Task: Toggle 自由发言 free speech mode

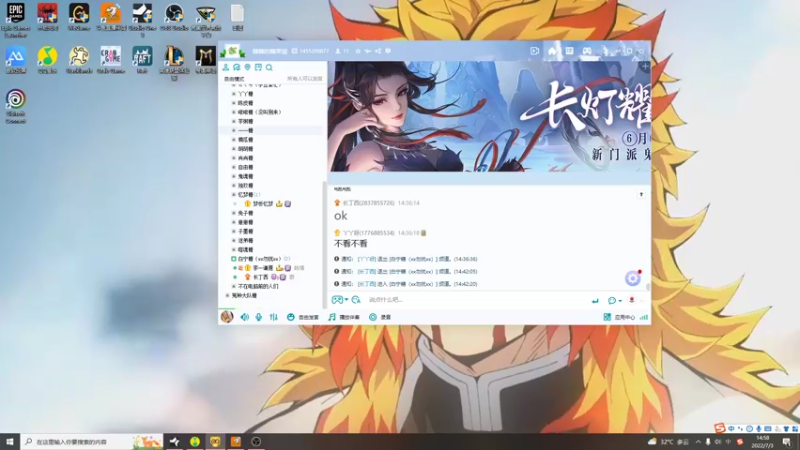Action: coord(303,317)
